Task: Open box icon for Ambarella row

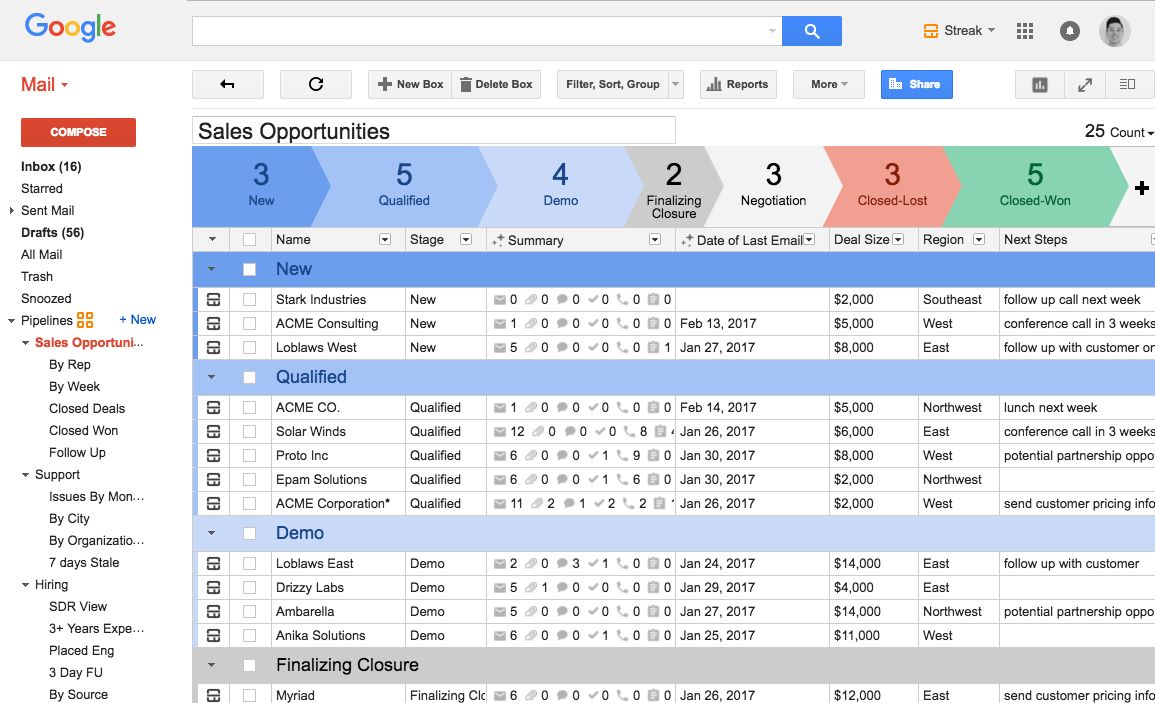Action: (x=214, y=611)
